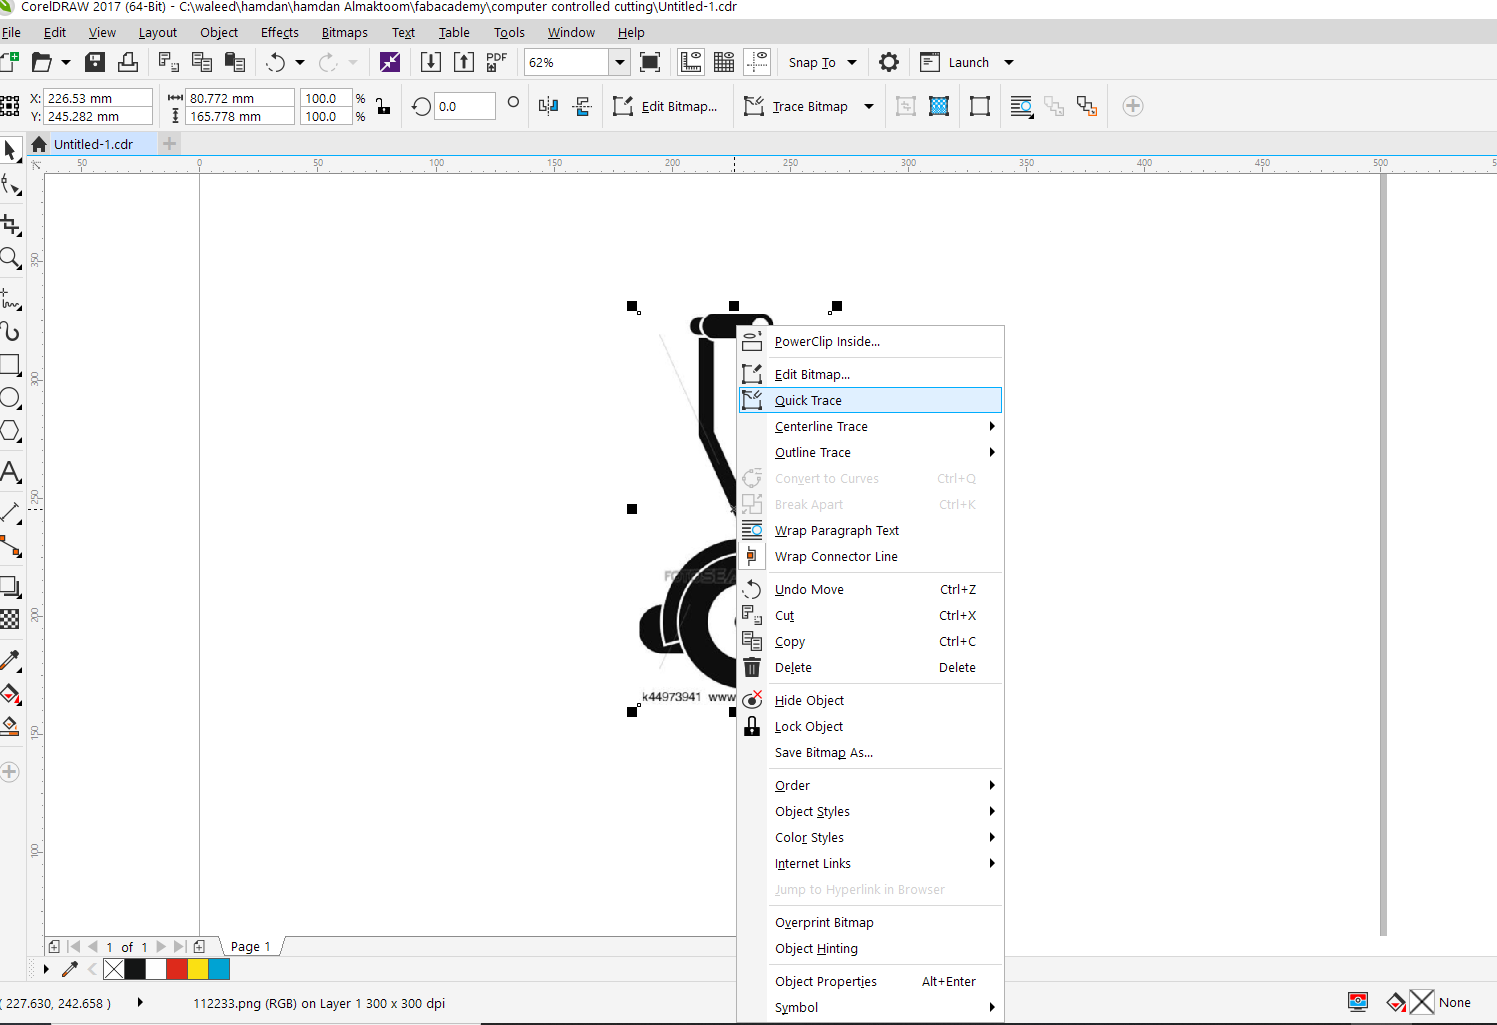Select the Pick tool in the toolbox
This screenshot has height=1025, width=1497.
10,151
